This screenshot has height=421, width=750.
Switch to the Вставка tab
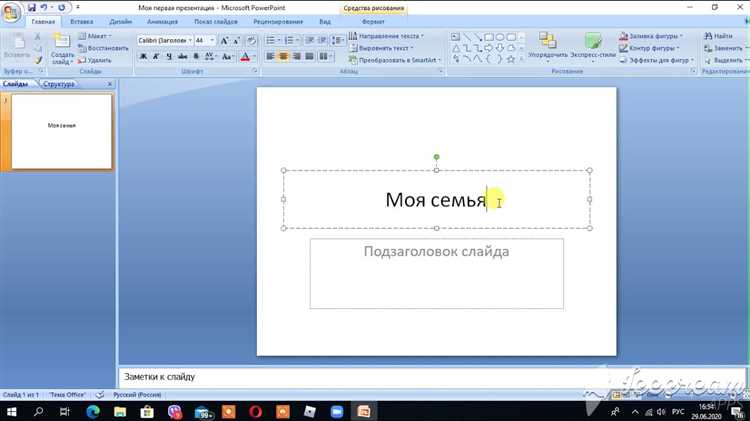(x=82, y=22)
